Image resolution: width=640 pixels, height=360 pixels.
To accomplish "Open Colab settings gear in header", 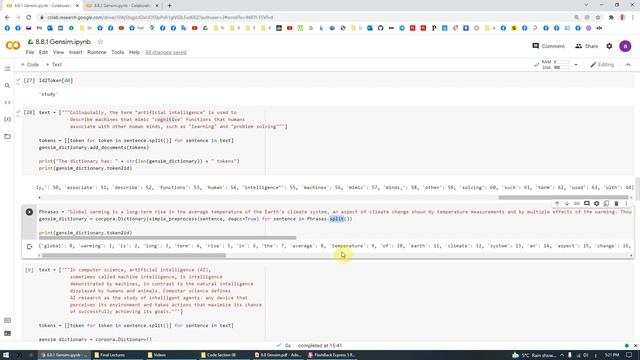I will [609, 46].
